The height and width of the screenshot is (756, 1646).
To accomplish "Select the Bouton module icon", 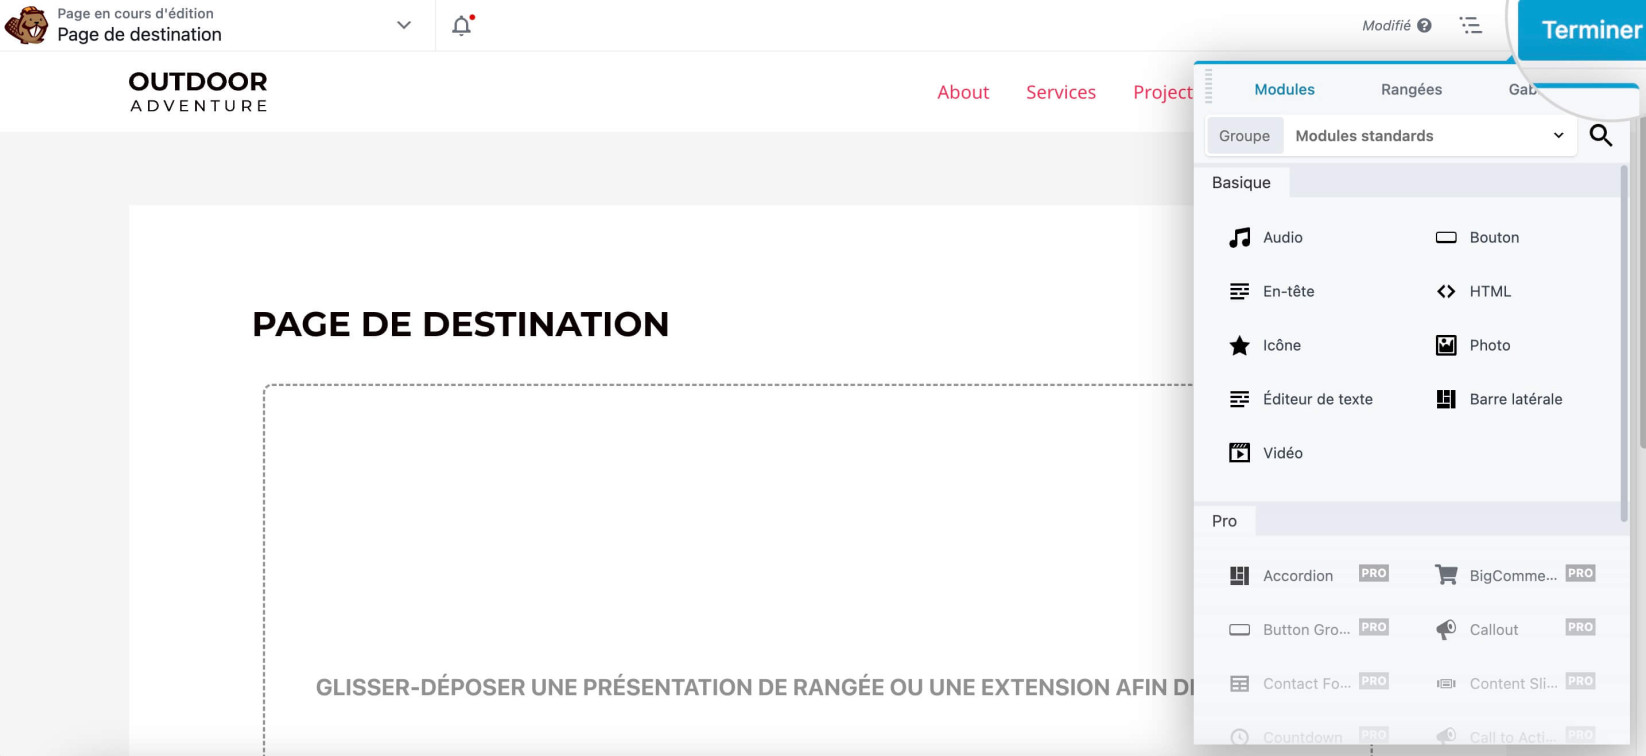I will pyautogui.click(x=1446, y=237).
